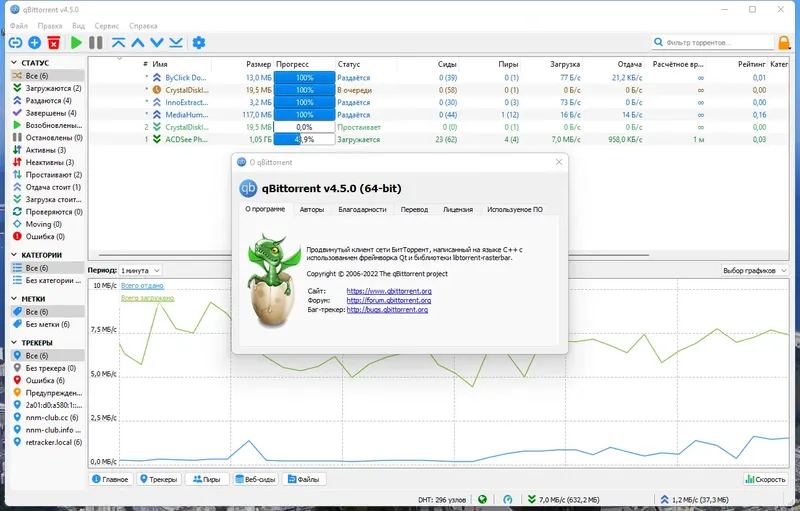Filter by Загружаются (2) status
The height and width of the screenshot is (511, 800).
pos(47,88)
